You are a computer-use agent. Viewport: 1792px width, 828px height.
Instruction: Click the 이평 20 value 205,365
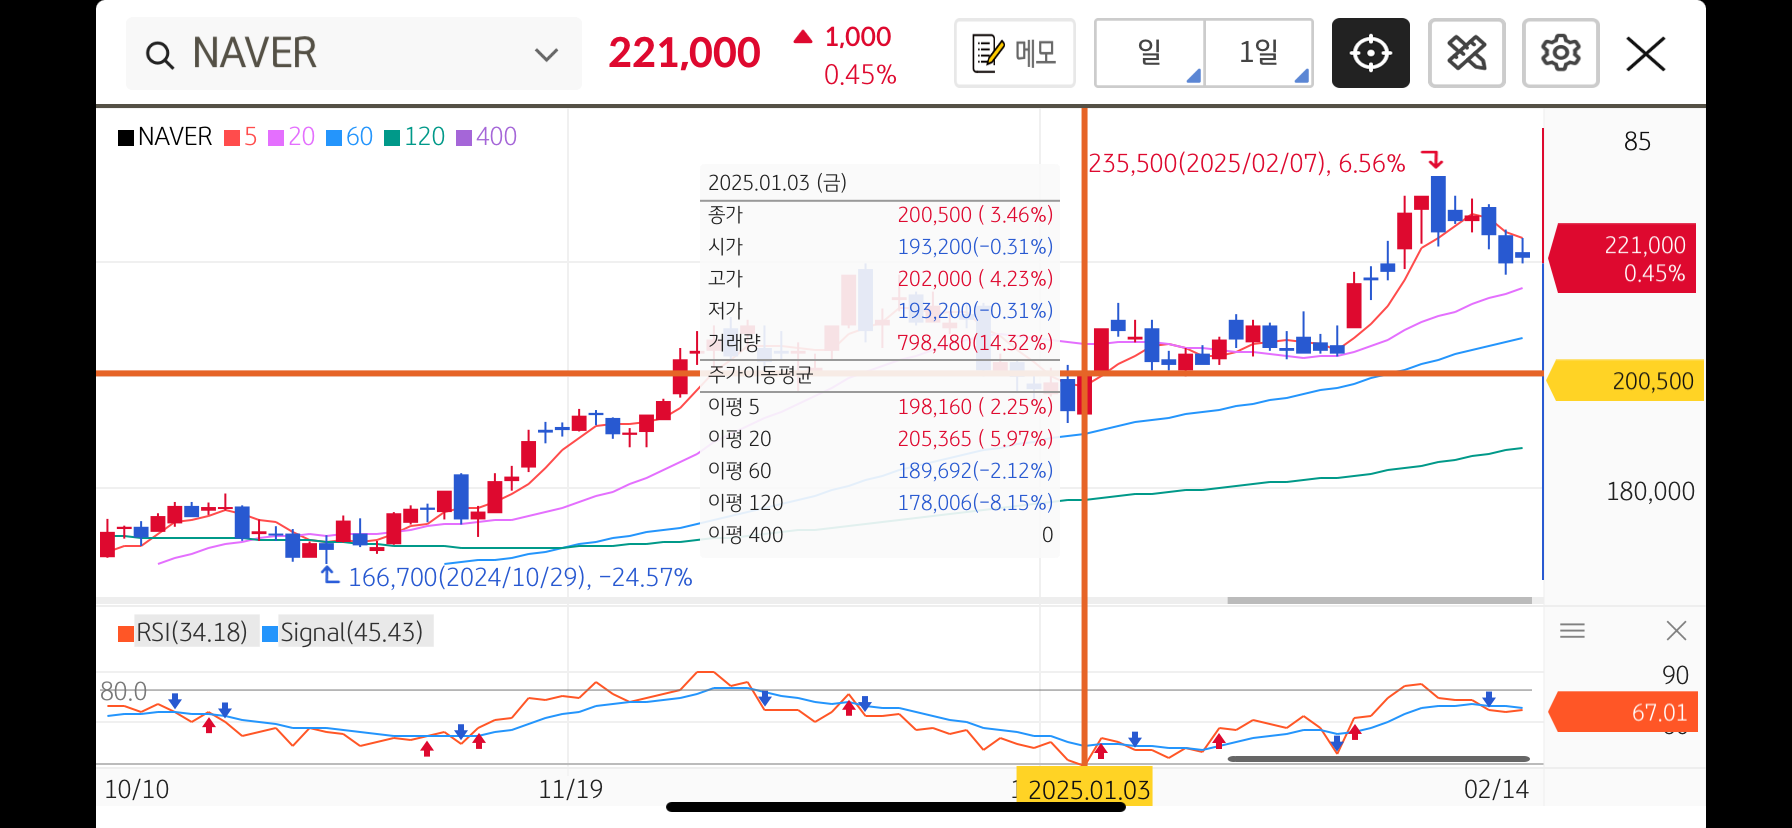975,439
